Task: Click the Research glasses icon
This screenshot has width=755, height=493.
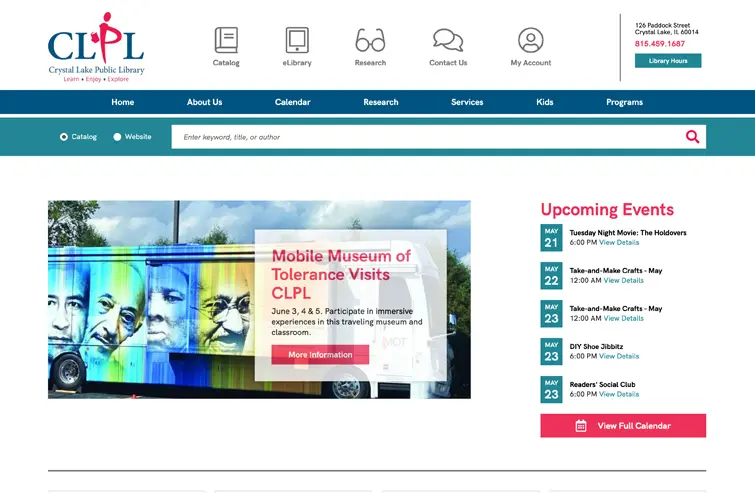Action: 370,40
